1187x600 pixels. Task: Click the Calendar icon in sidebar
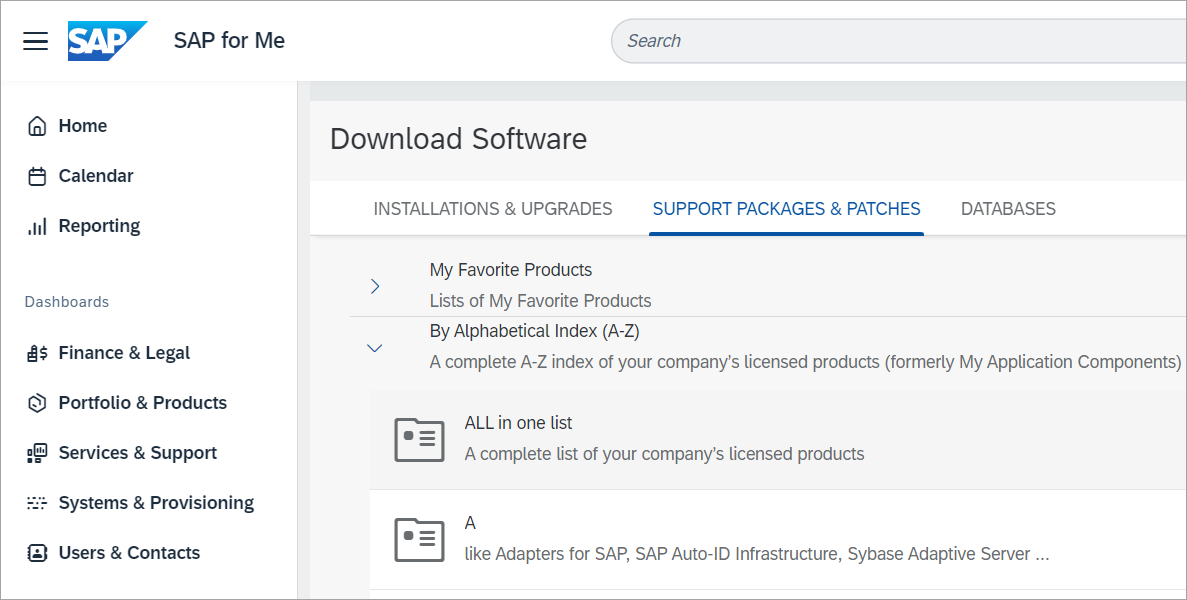point(37,176)
